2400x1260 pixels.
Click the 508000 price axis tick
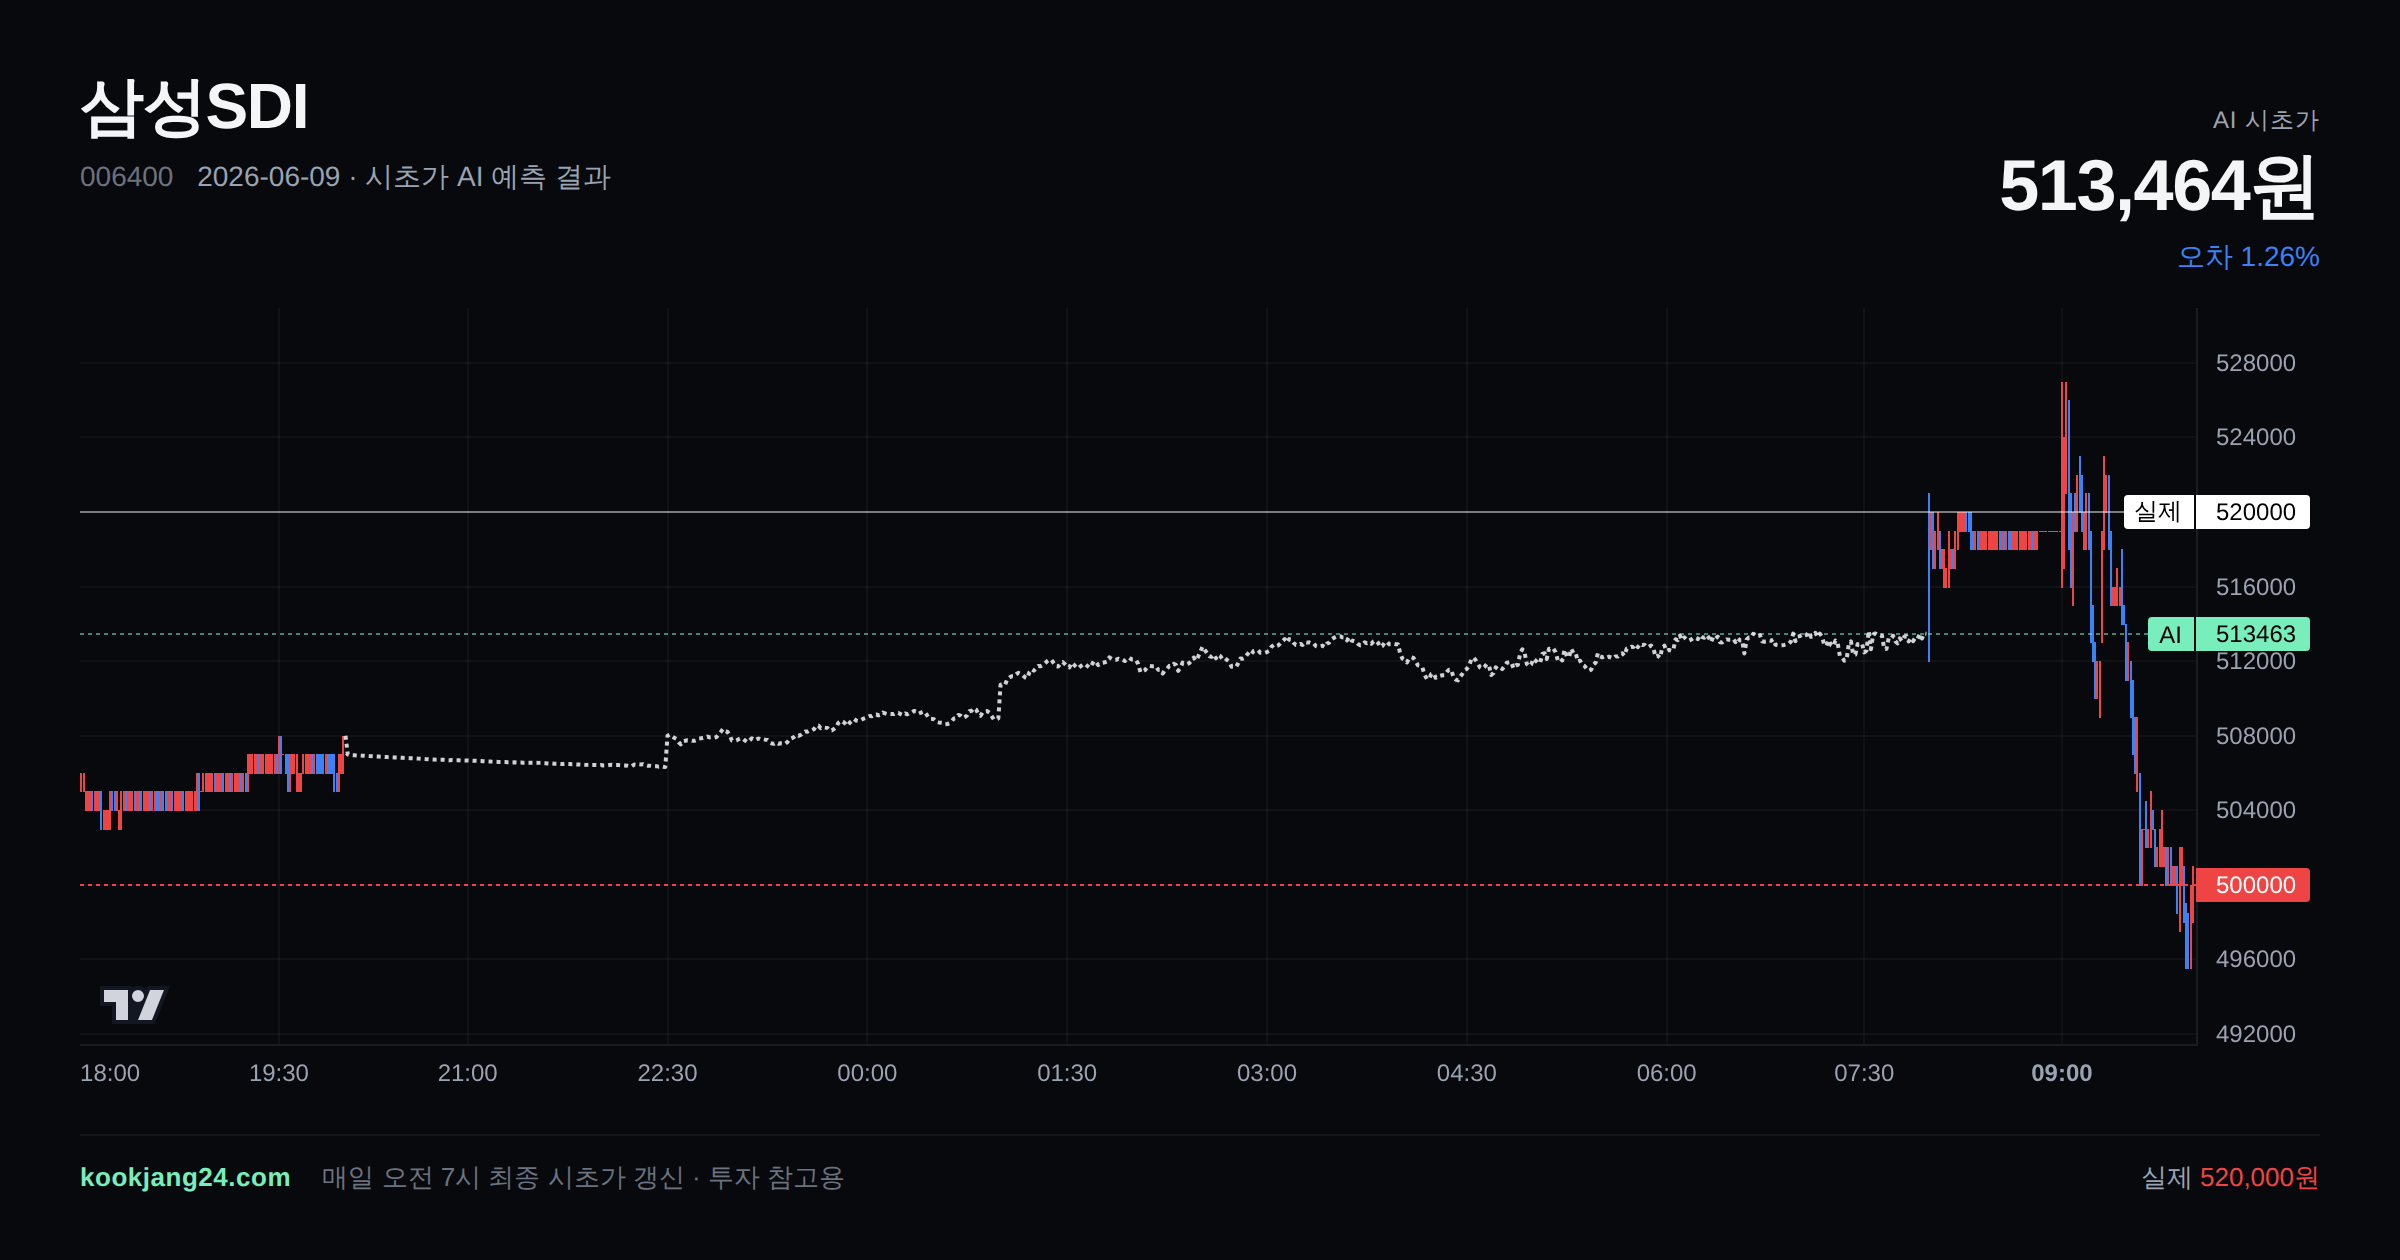point(2255,736)
